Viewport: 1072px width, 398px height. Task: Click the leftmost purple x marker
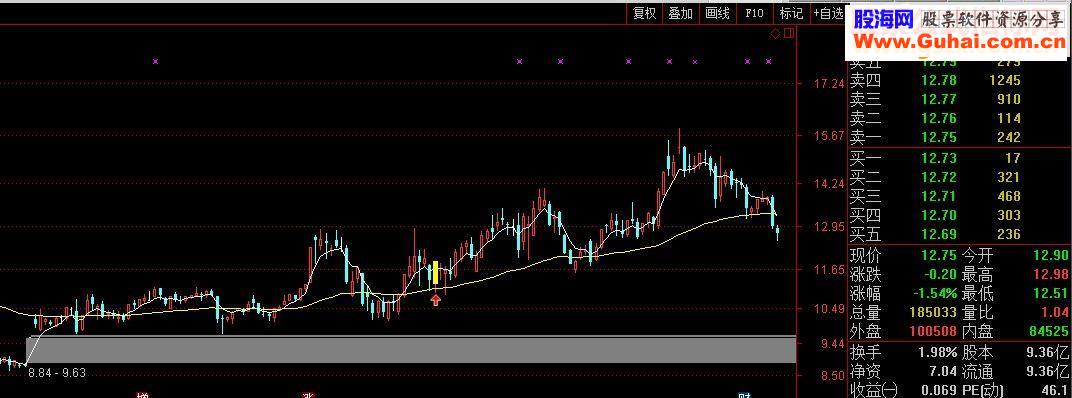[x=155, y=62]
